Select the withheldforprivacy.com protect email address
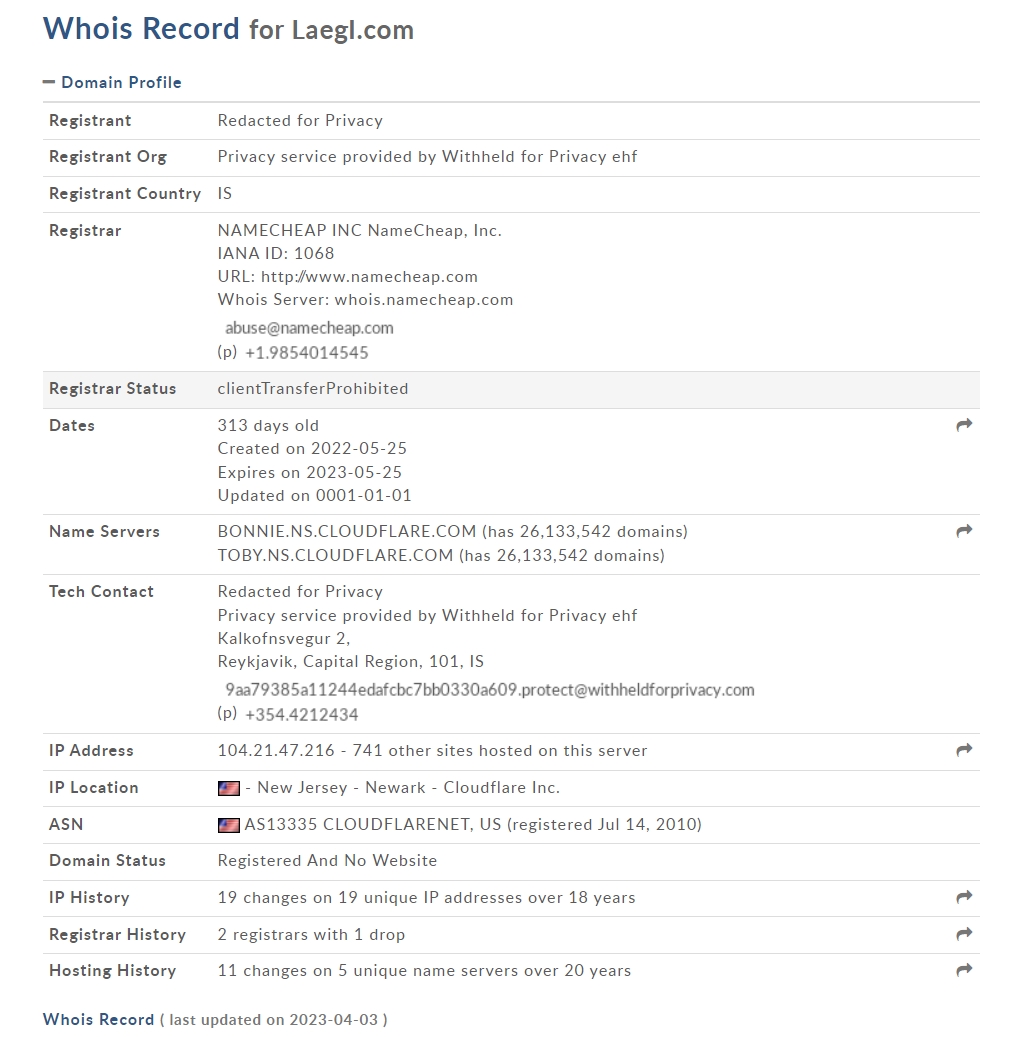Screen dimensions: 1011x1037 (489, 690)
